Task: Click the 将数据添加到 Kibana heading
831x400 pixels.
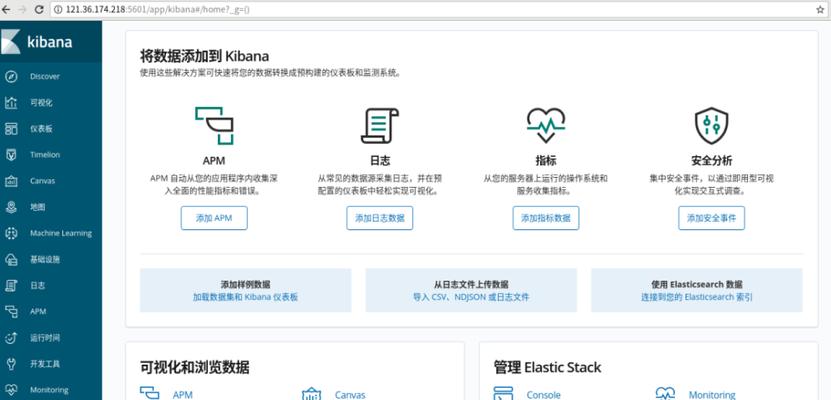Action: [204, 56]
